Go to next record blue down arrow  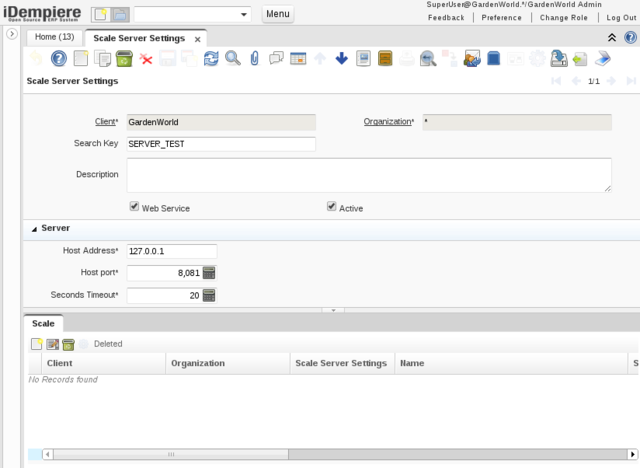[341, 59]
